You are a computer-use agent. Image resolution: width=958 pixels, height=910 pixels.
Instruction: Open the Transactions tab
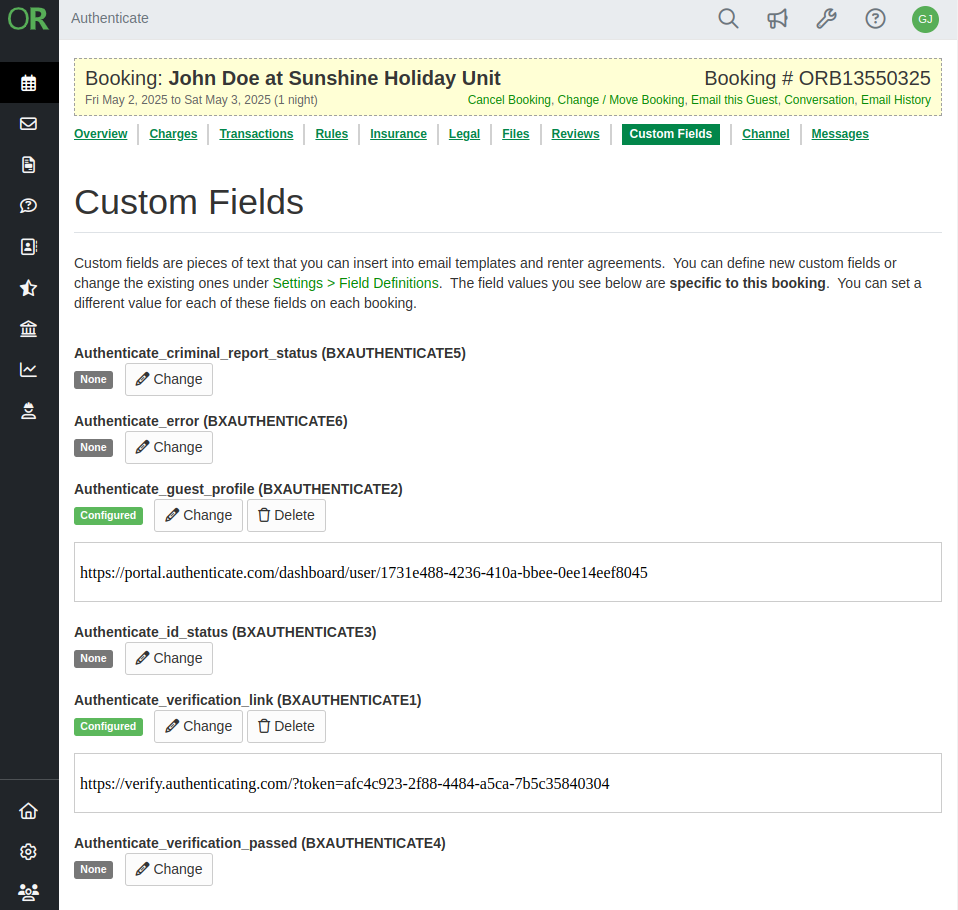[256, 134]
